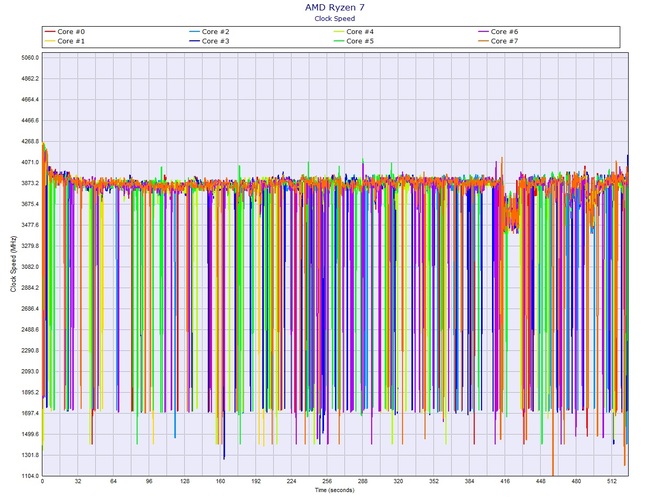Click the Core #5 legend entry
The width and height of the screenshot is (670, 502).
(x=354, y=41)
